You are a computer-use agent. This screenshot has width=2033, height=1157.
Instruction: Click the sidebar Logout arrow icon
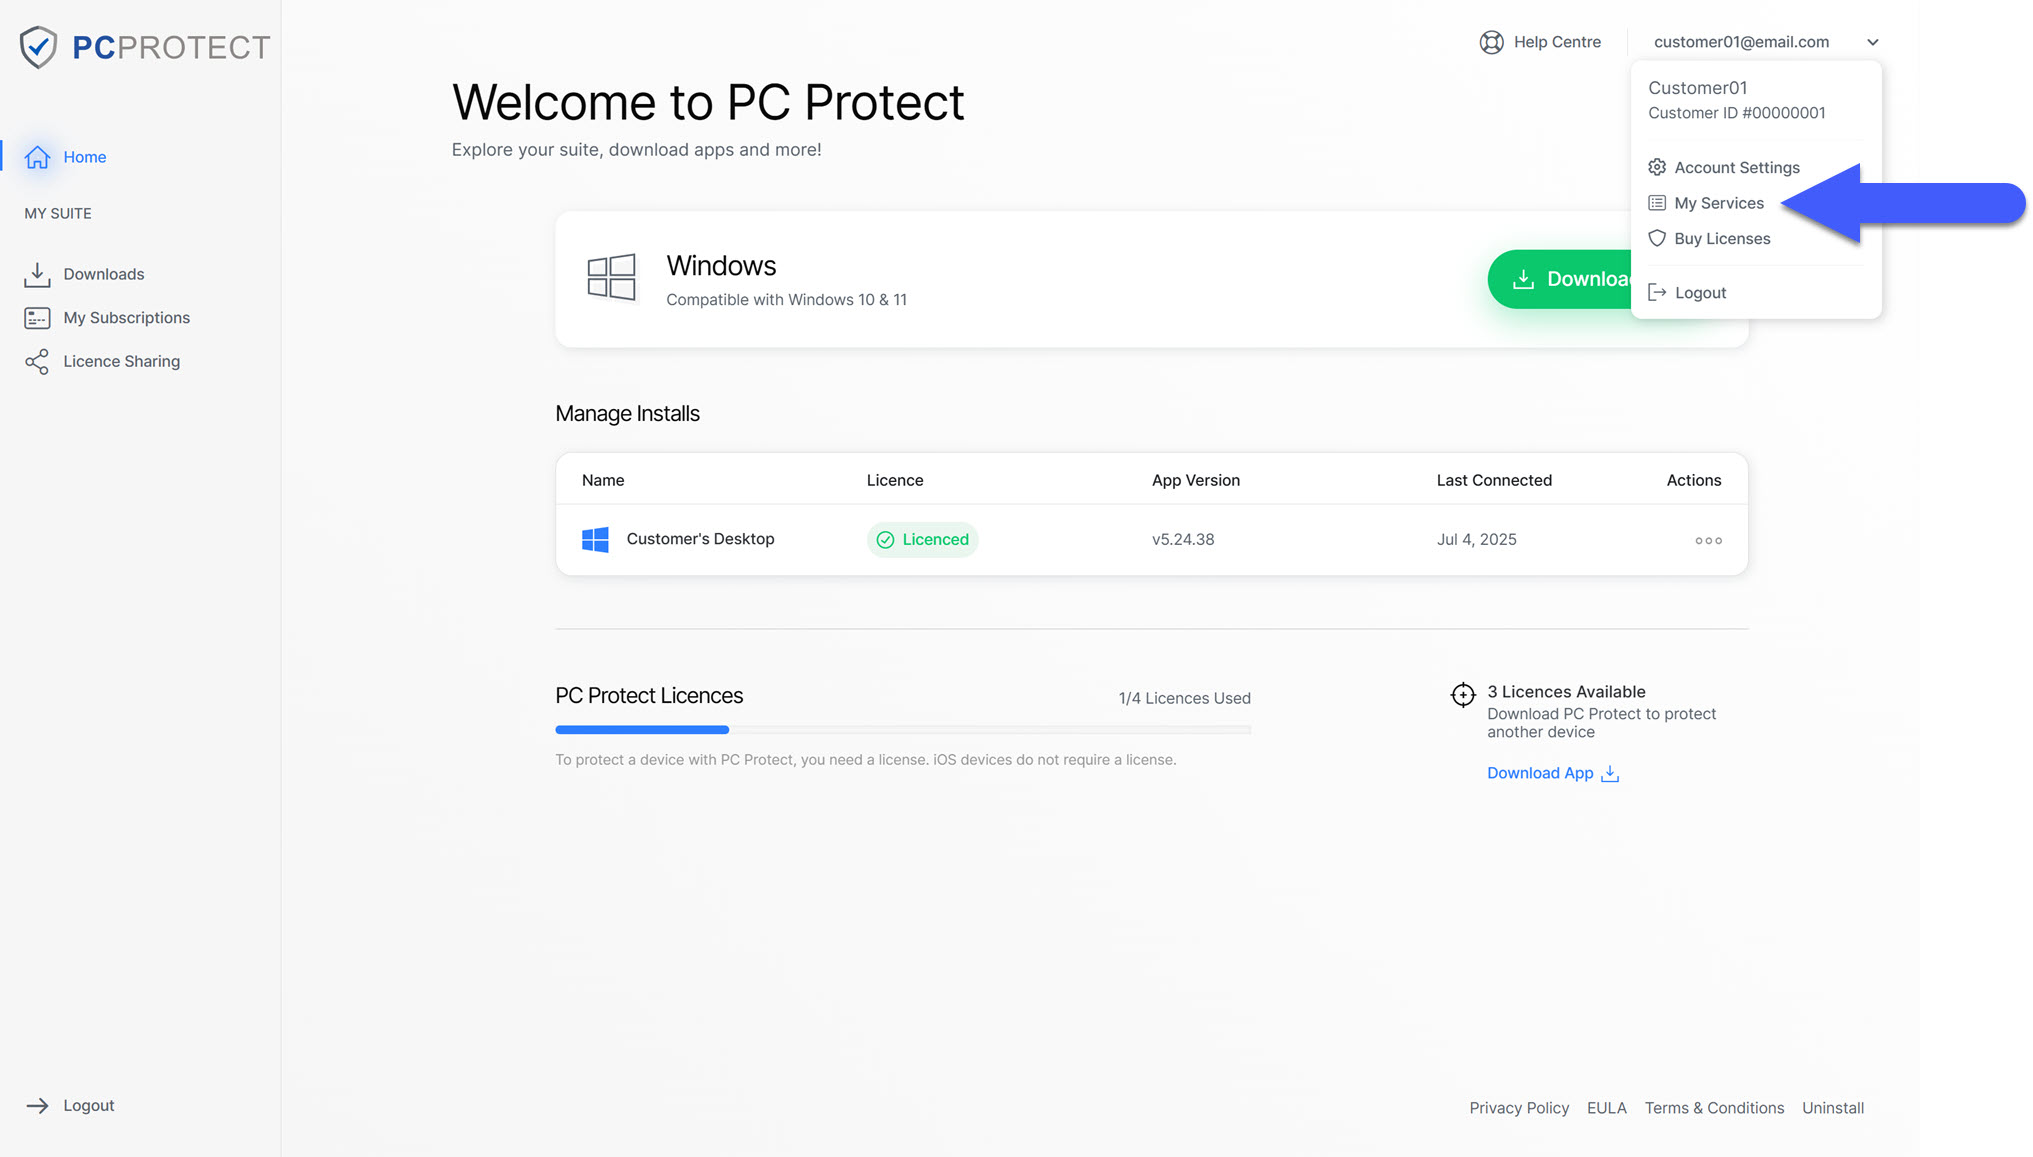(37, 1105)
